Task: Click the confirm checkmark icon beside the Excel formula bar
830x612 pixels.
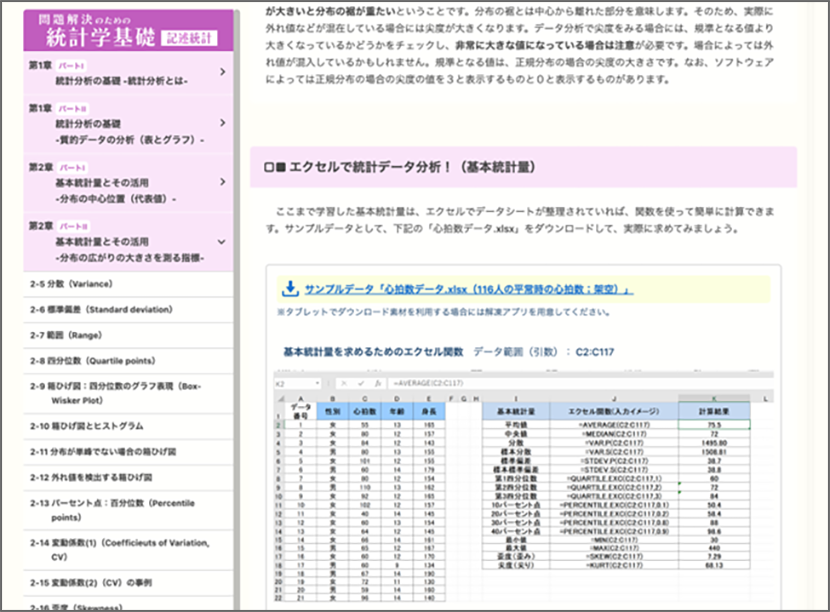Action: click(361, 383)
